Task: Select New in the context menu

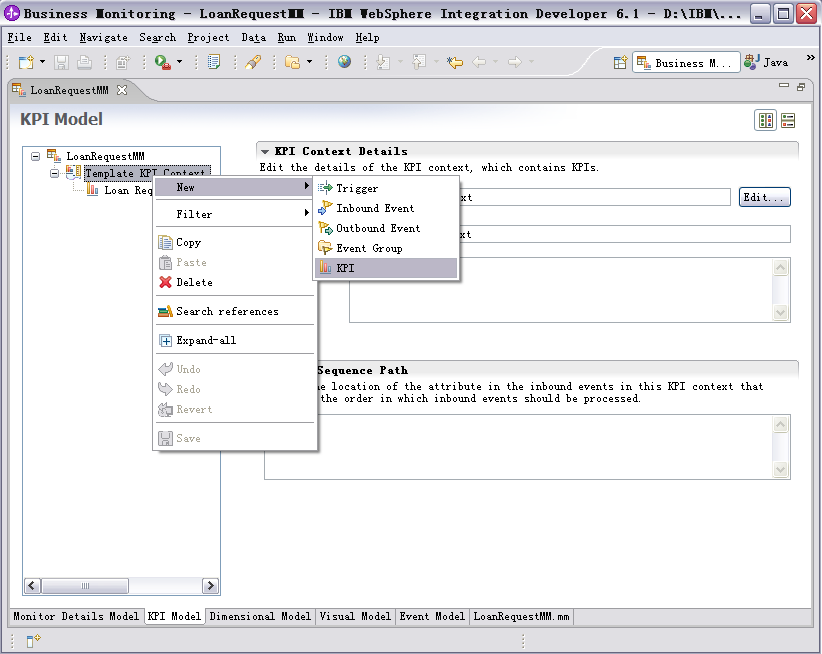Action: [233, 187]
